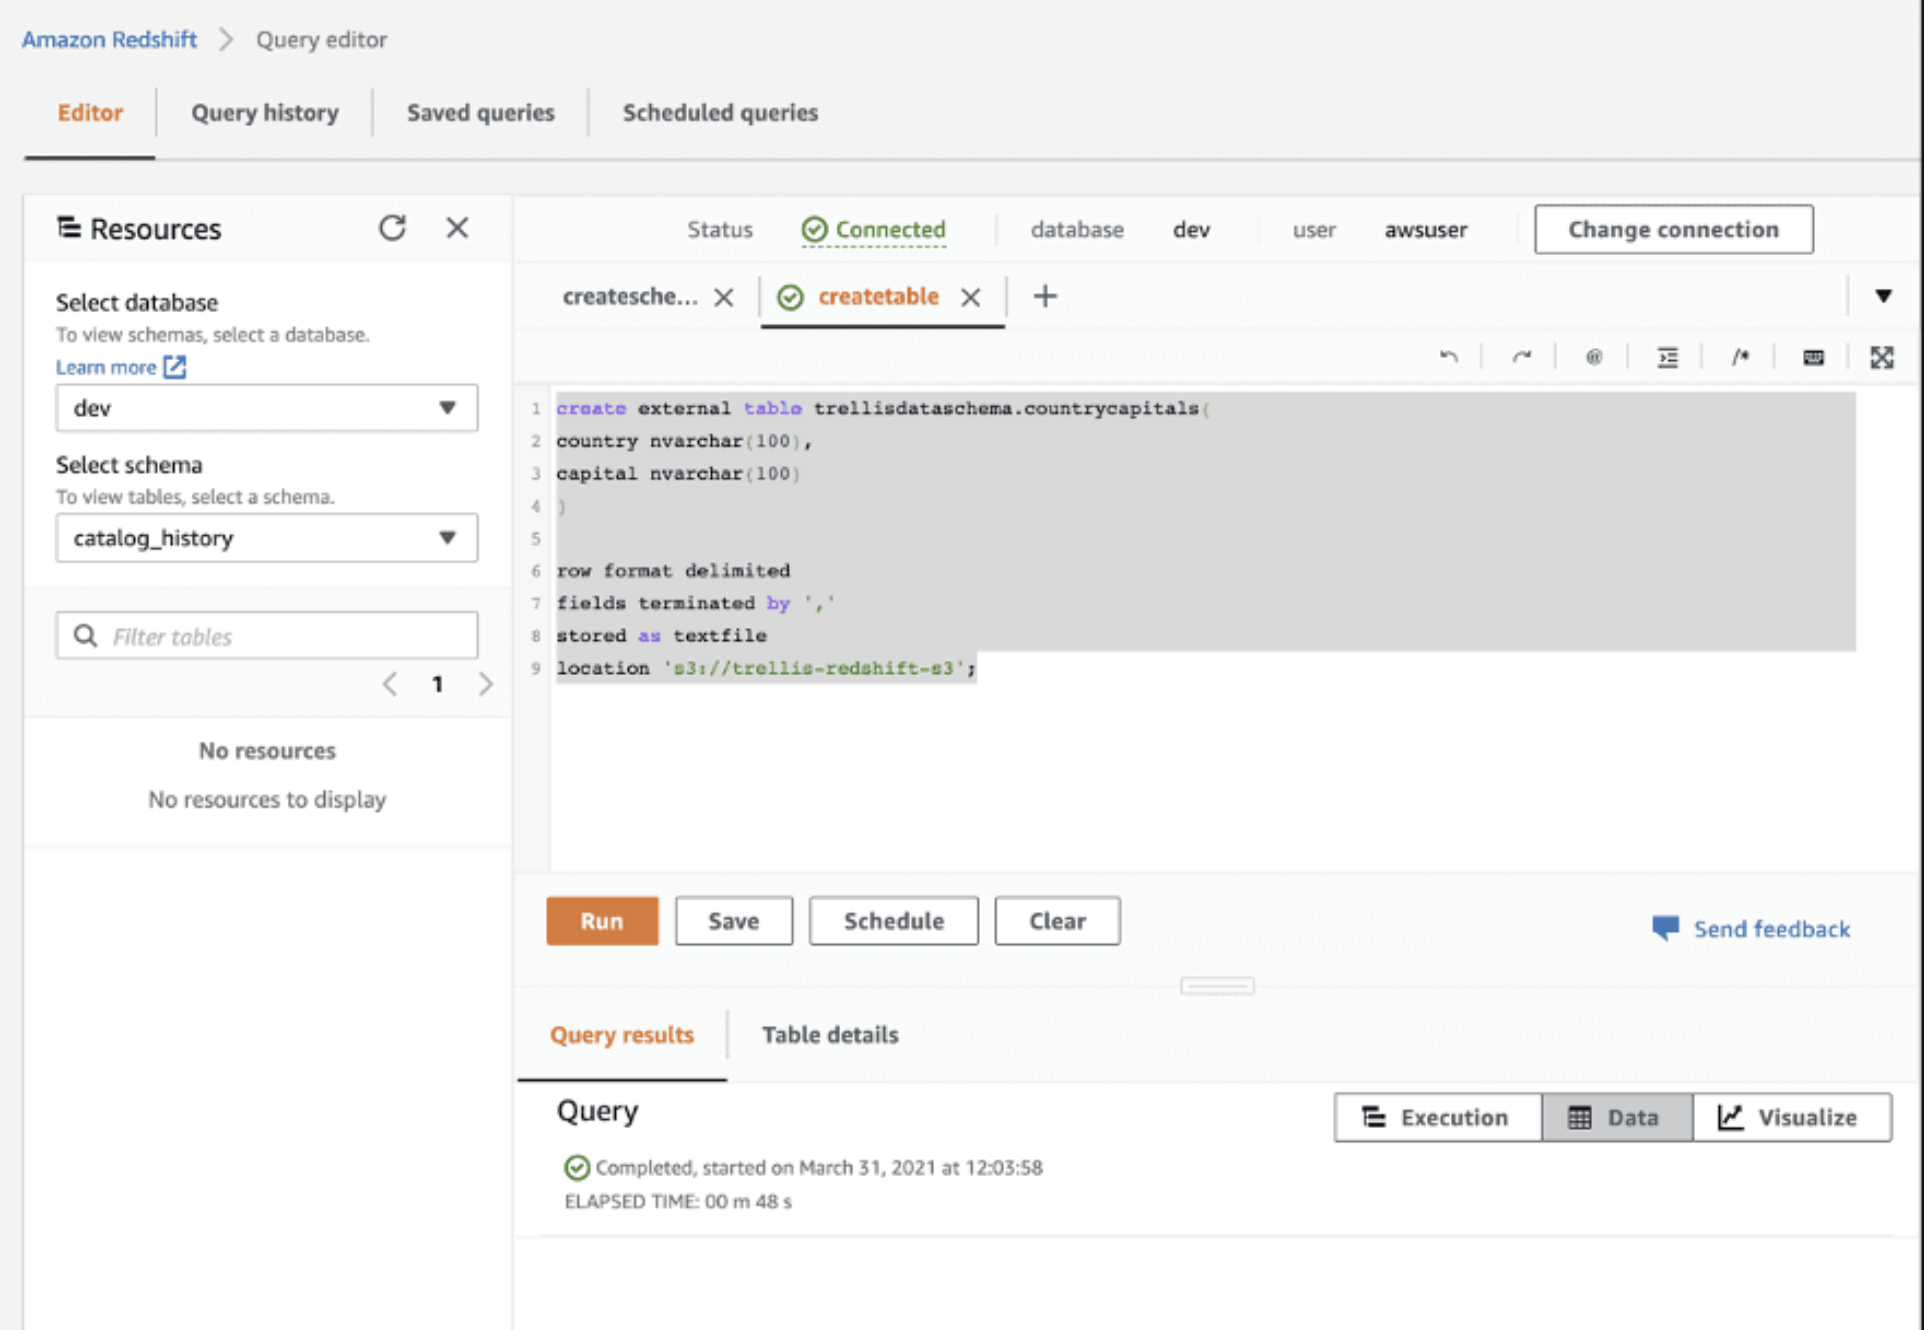
Task: Click the undo icon in editor toolbar
Action: click(1448, 357)
